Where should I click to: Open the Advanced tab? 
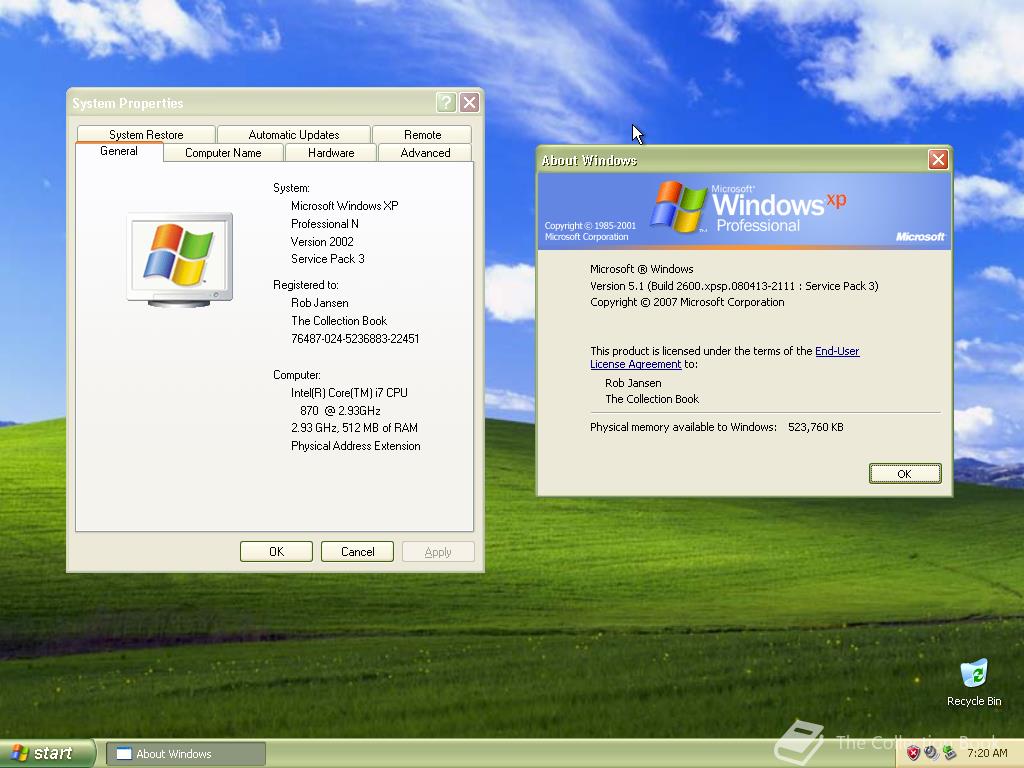point(425,153)
